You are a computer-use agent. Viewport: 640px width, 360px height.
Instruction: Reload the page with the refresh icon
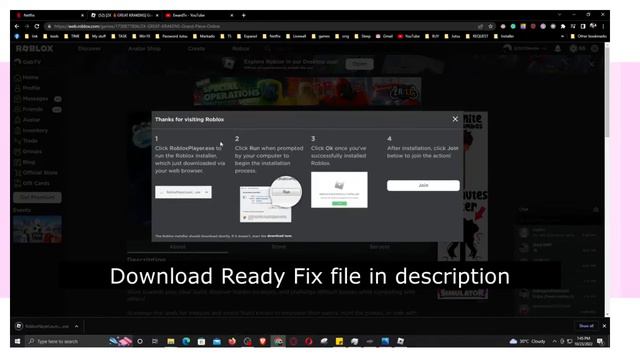coord(37,26)
